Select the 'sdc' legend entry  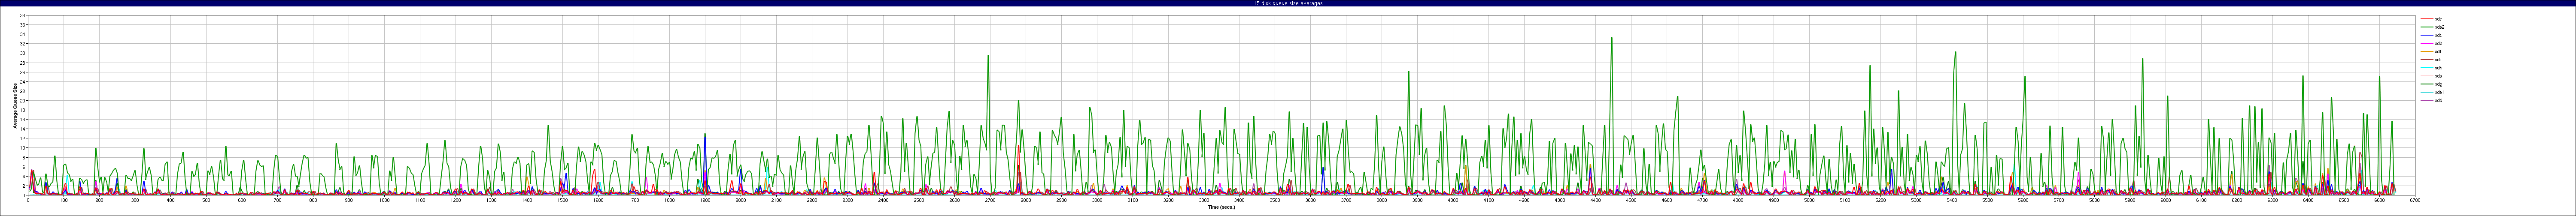tap(2439, 35)
